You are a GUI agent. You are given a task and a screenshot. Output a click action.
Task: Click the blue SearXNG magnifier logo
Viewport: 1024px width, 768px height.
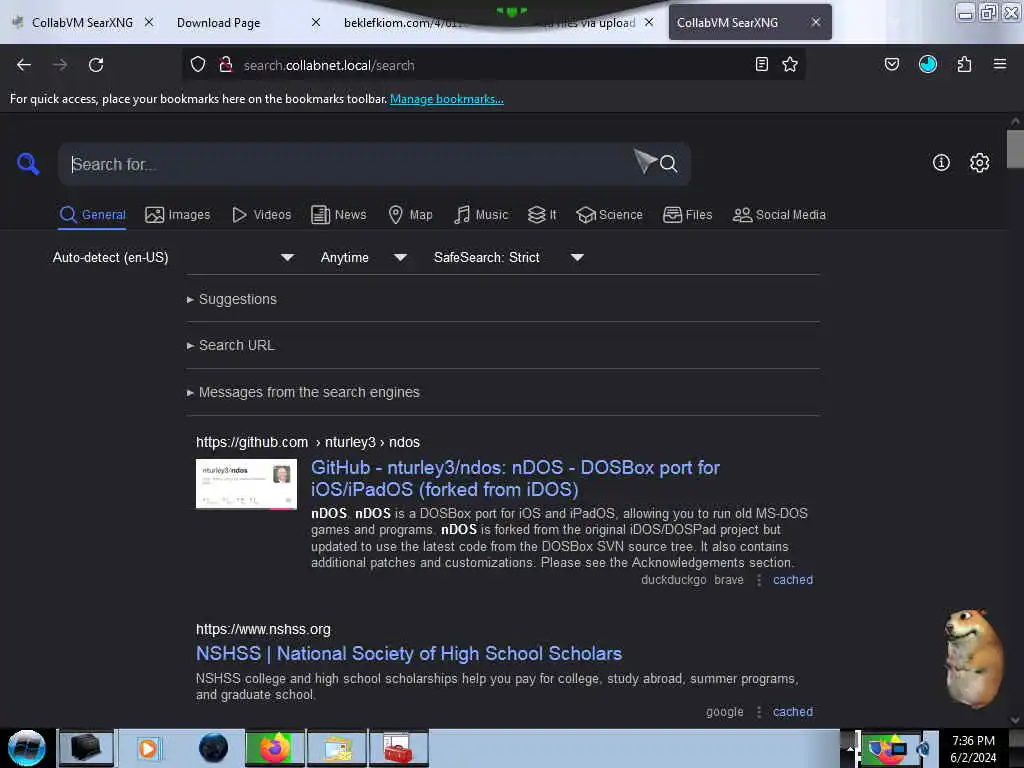tap(27, 163)
